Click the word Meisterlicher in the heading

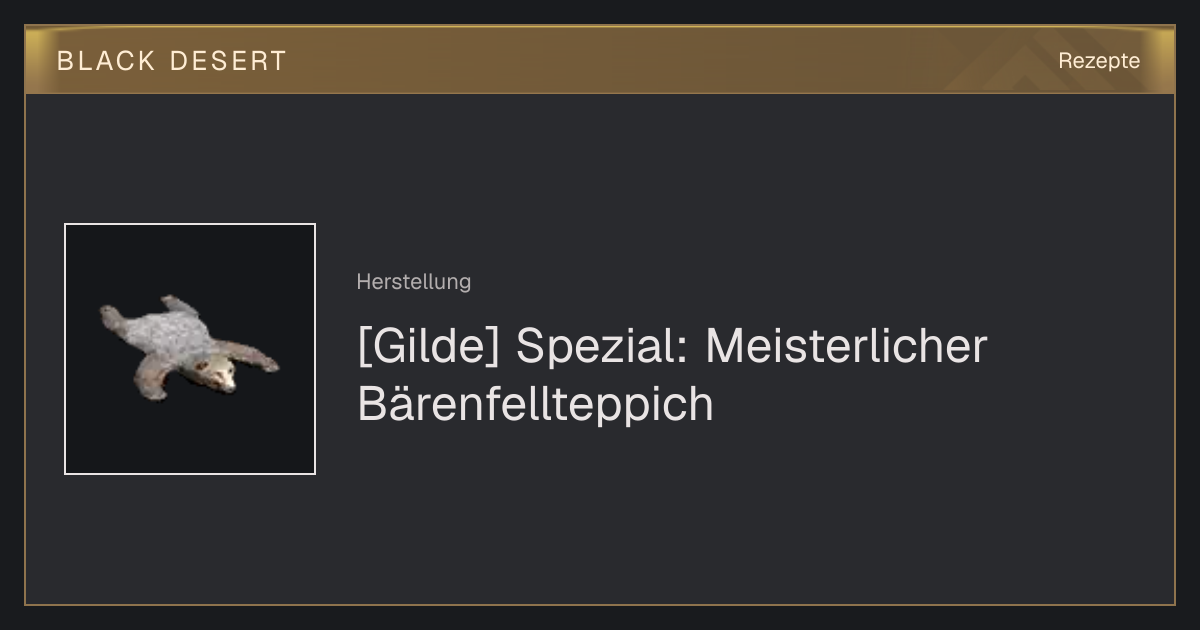coord(846,346)
